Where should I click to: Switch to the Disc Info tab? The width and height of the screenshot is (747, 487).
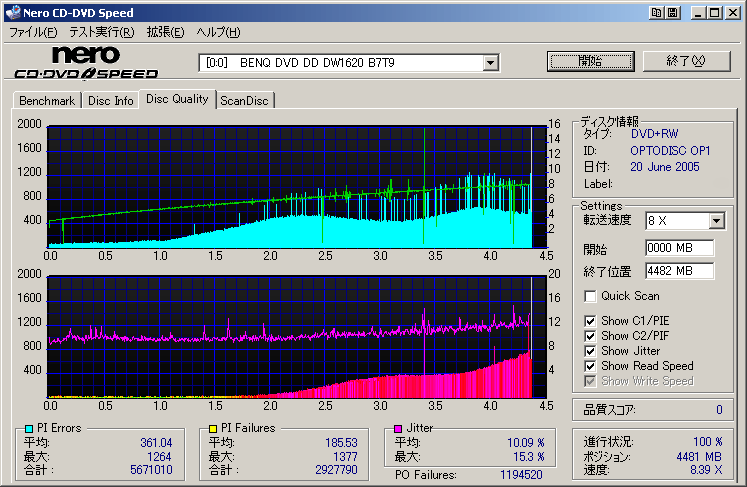(x=111, y=101)
